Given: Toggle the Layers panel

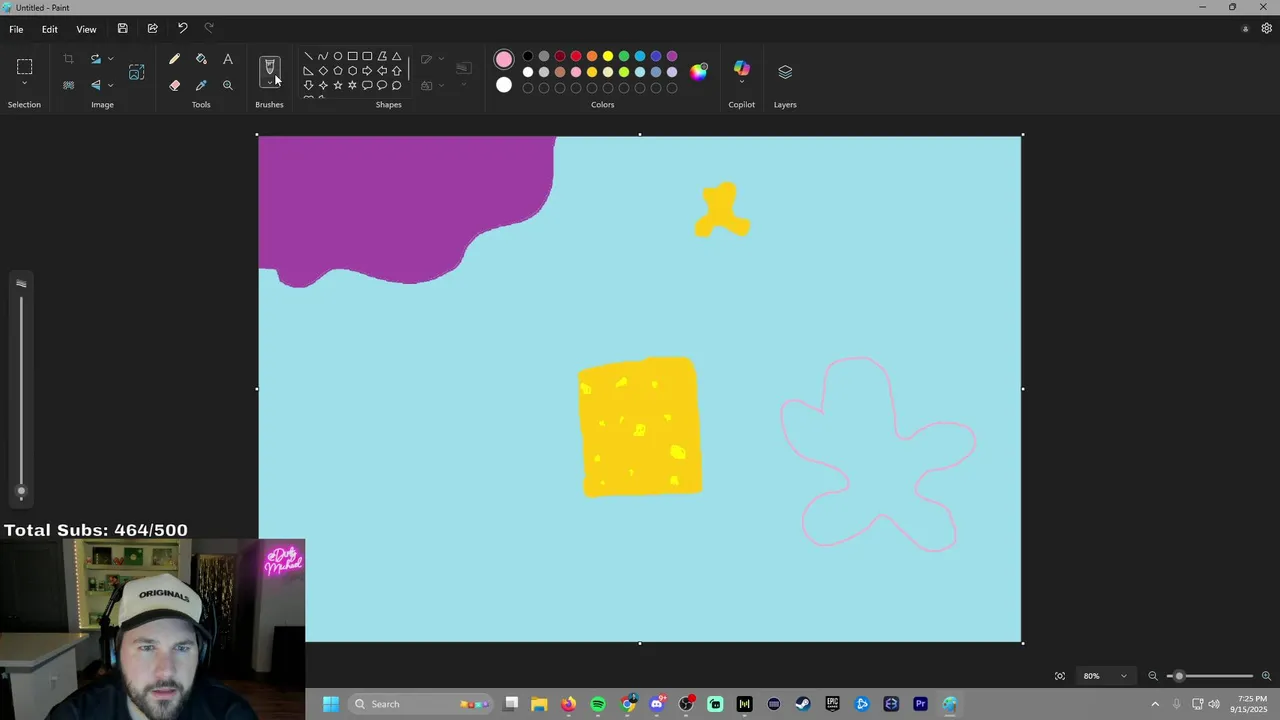Looking at the screenshot, I should [785, 72].
